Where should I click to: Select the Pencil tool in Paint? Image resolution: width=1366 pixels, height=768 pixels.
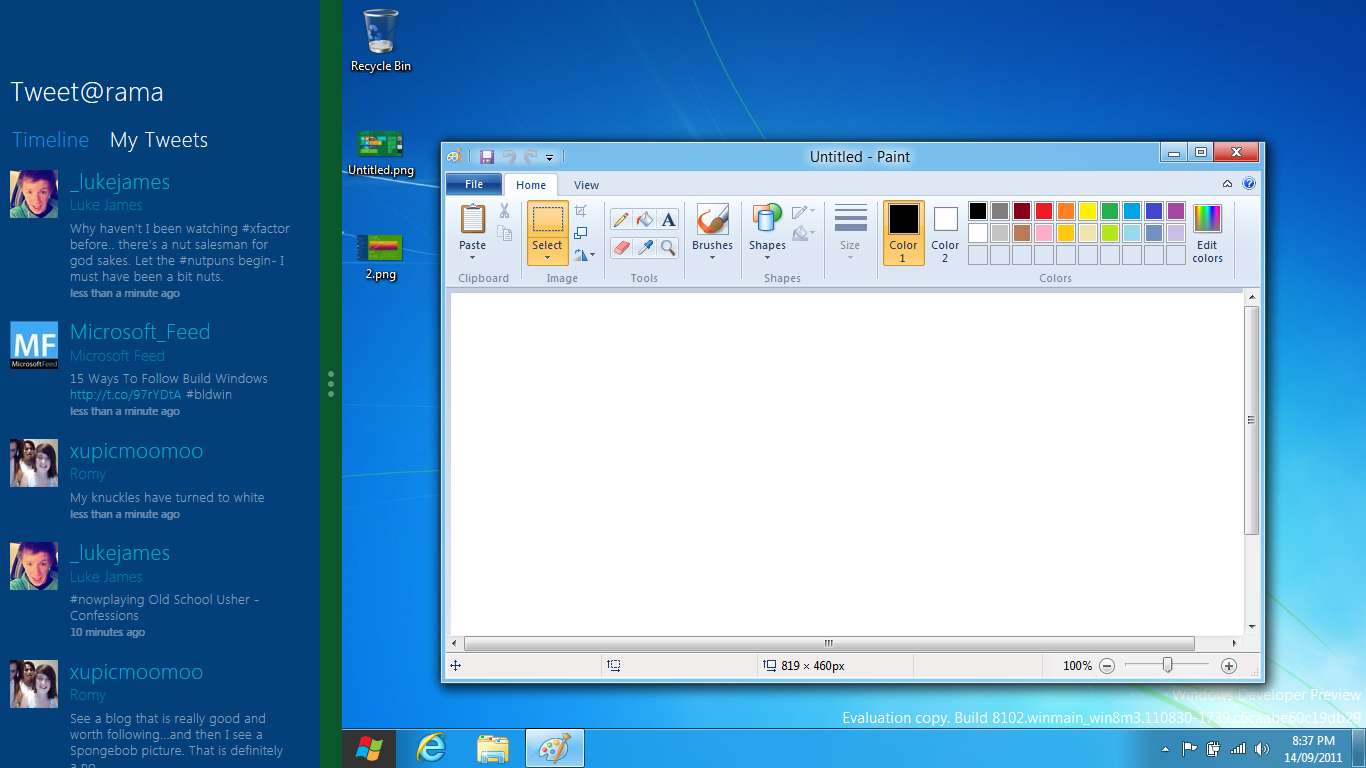click(621, 219)
